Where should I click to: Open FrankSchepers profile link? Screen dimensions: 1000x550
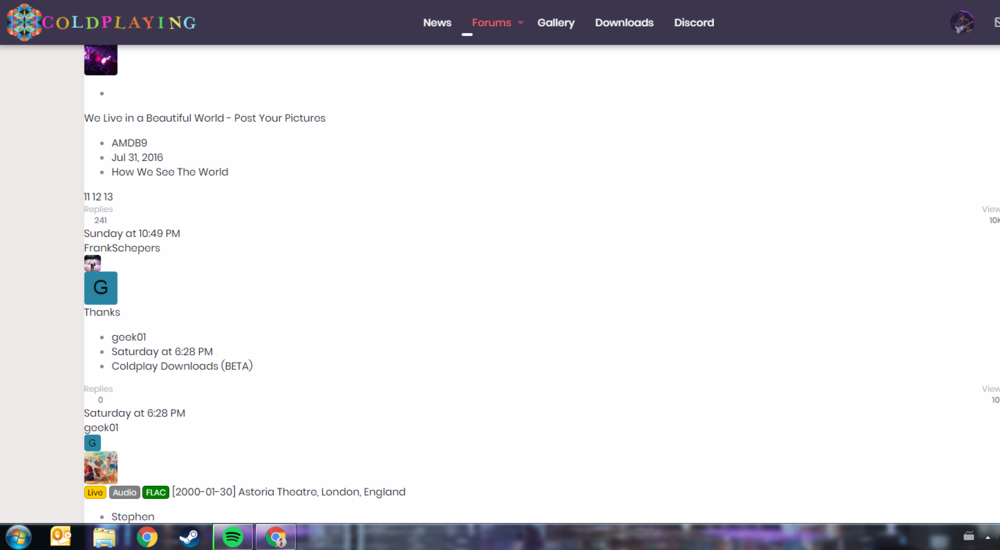click(x=122, y=248)
